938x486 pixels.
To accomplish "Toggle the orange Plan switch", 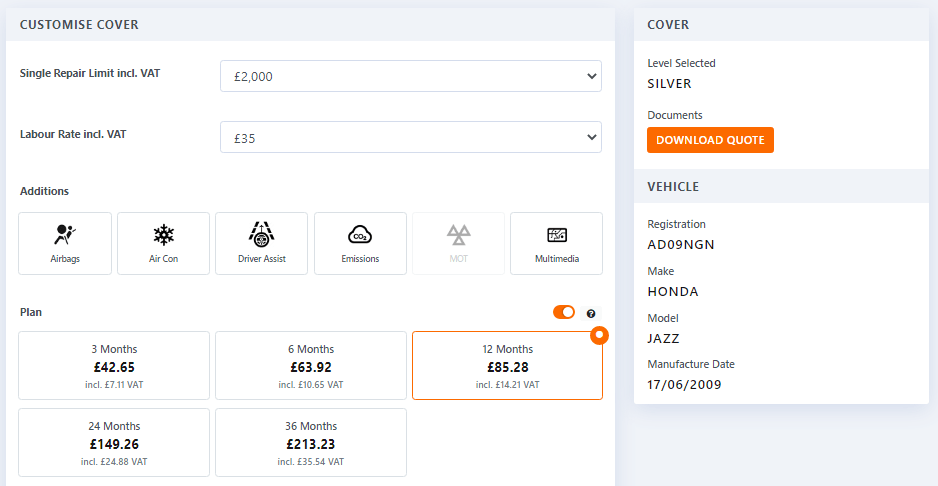I will pyautogui.click(x=564, y=313).
